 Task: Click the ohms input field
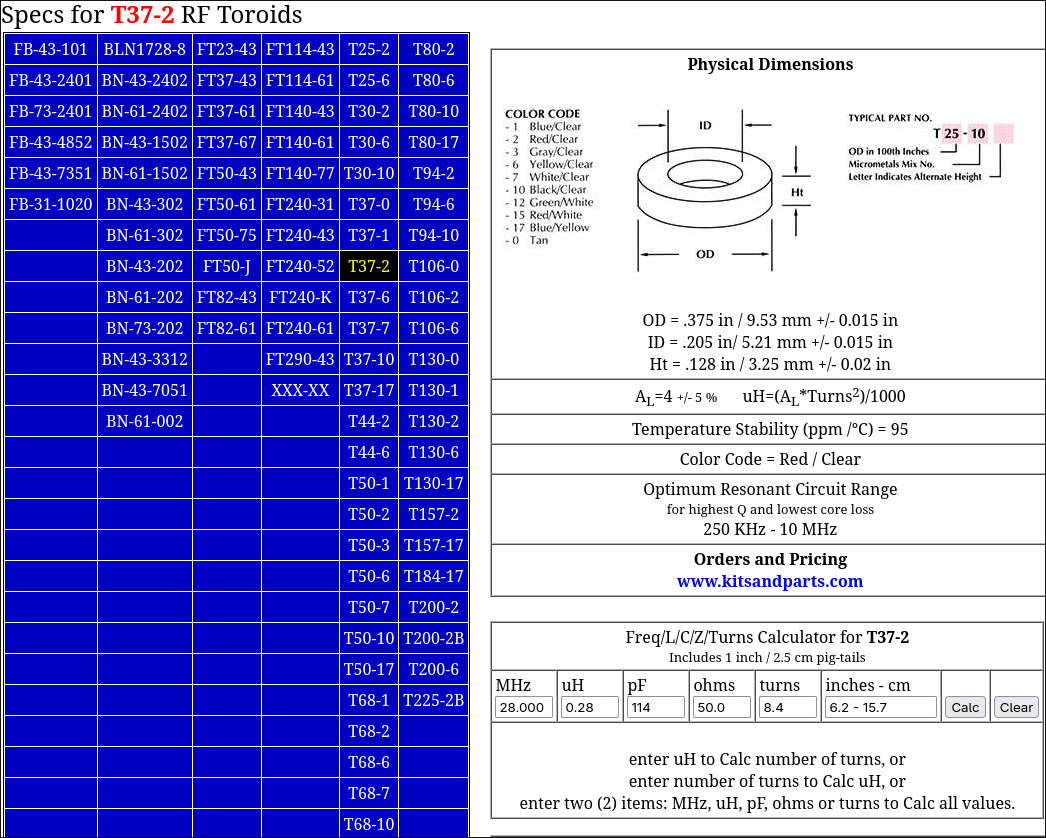tap(721, 707)
